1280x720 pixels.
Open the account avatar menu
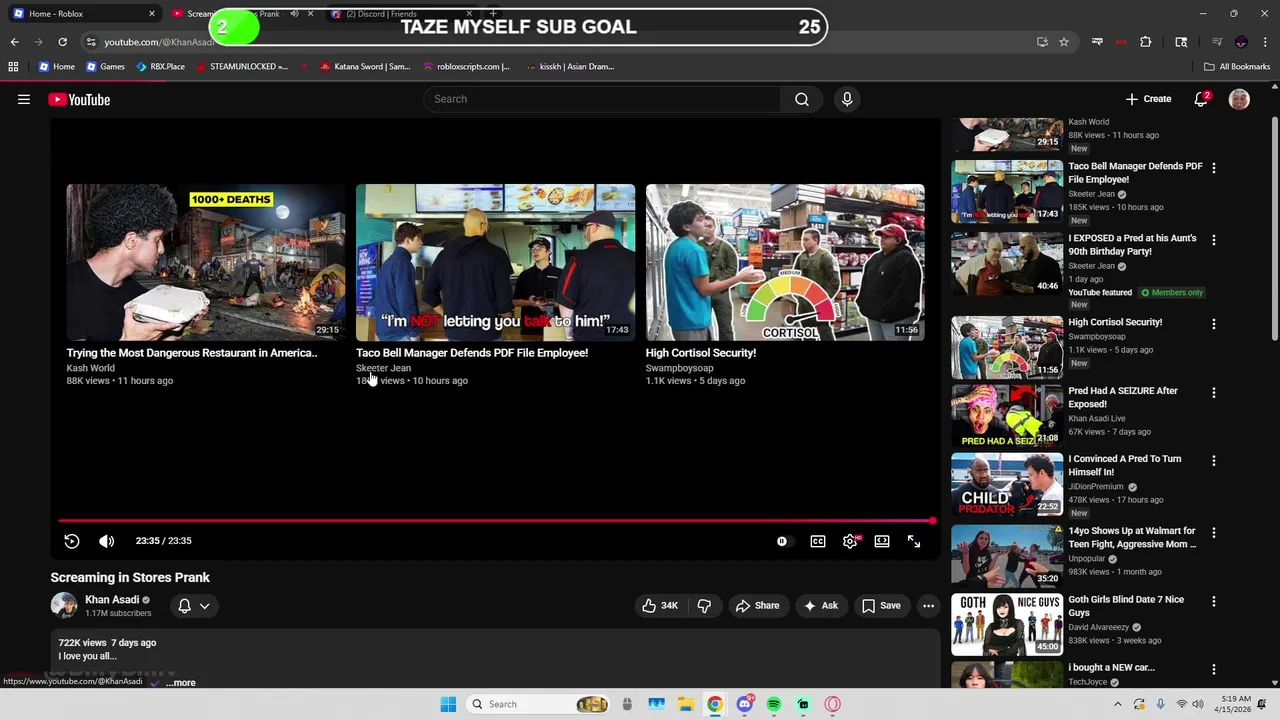tap(1239, 99)
